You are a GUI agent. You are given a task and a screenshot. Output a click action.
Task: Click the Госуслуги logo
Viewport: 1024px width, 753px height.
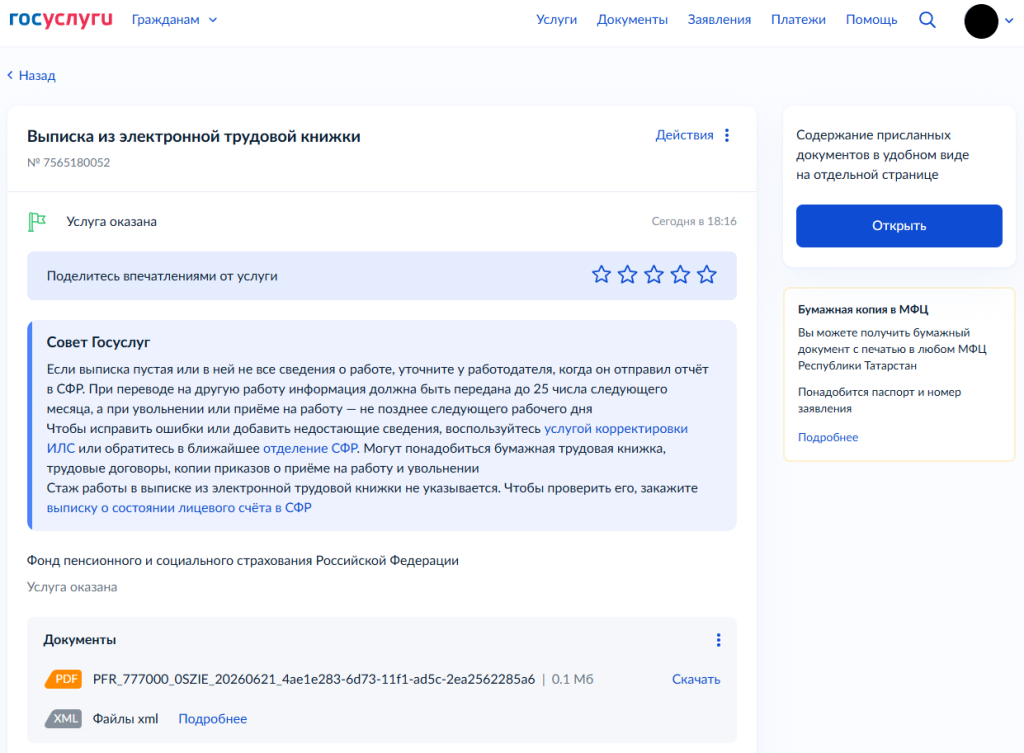click(61, 20)
